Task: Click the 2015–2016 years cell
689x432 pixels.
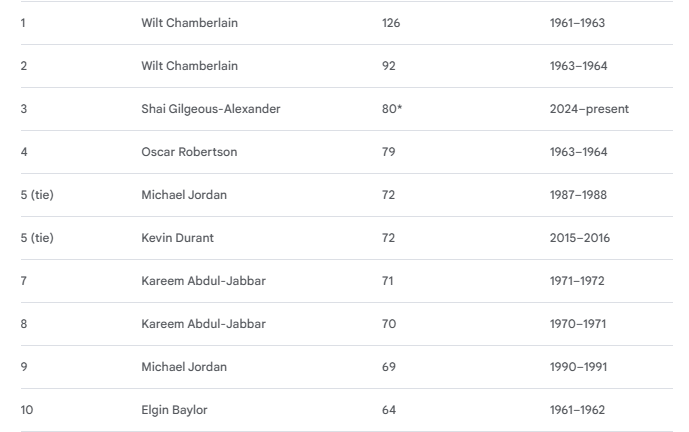Action: coord(579,238)
